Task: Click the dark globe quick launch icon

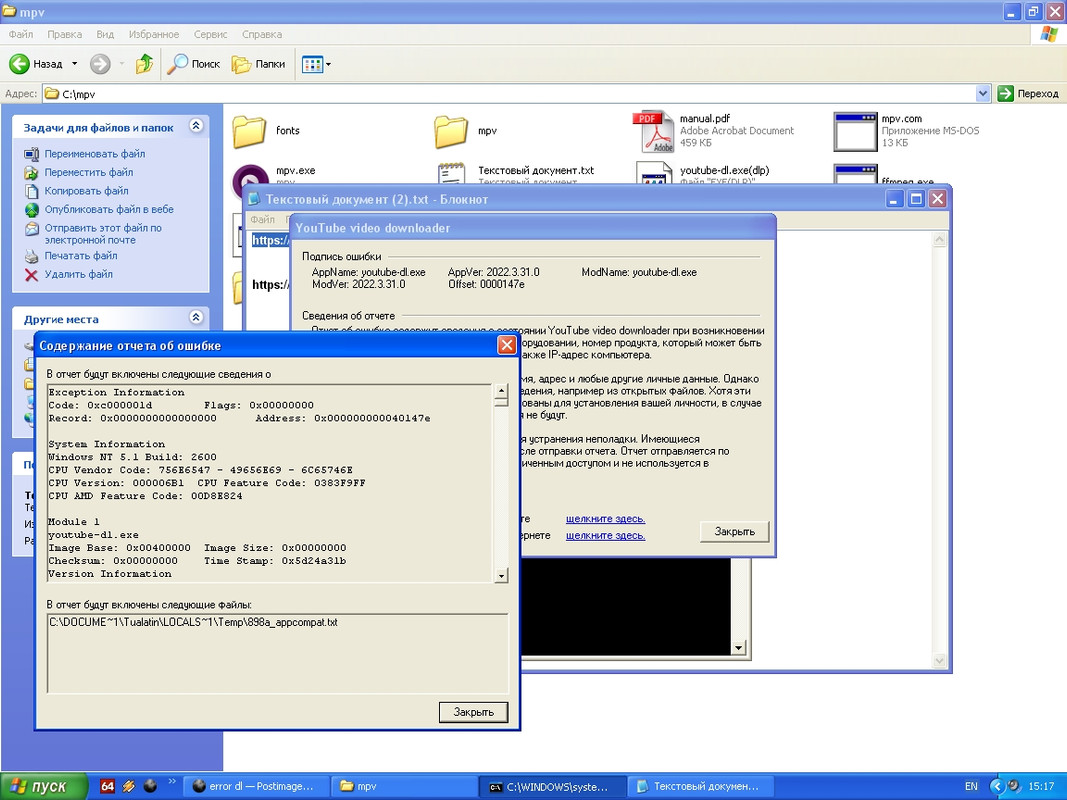Action: pos(150,786)
